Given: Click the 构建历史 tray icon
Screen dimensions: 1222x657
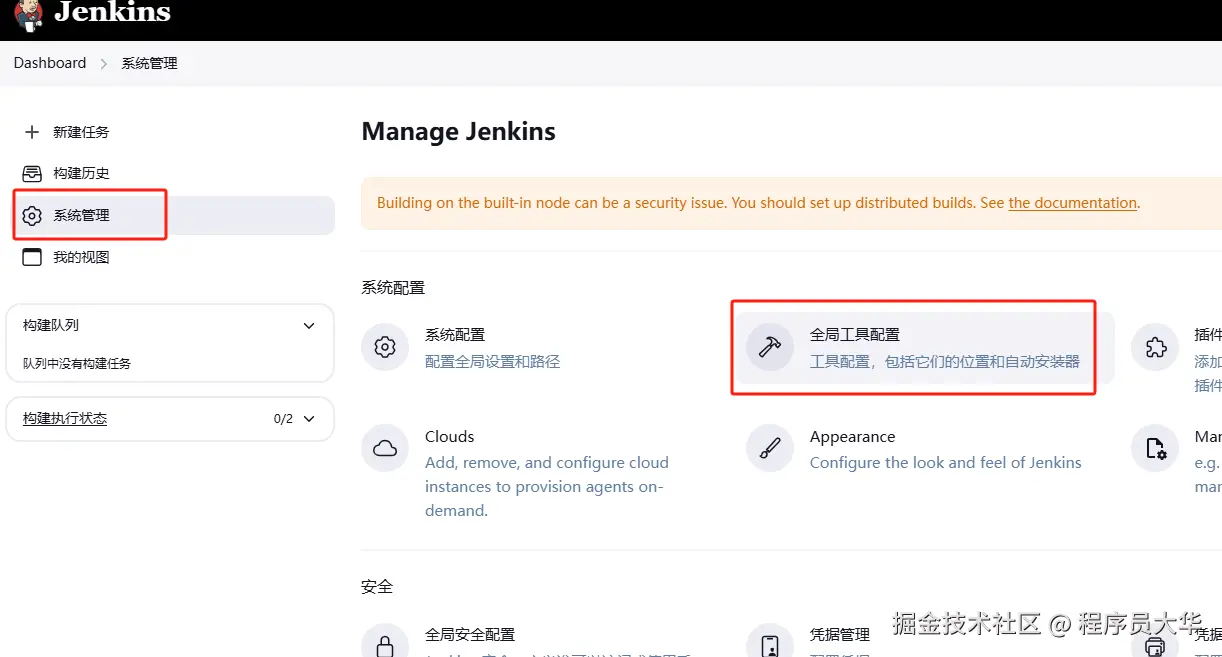Looking at the screenshot, I should point(32,173).
